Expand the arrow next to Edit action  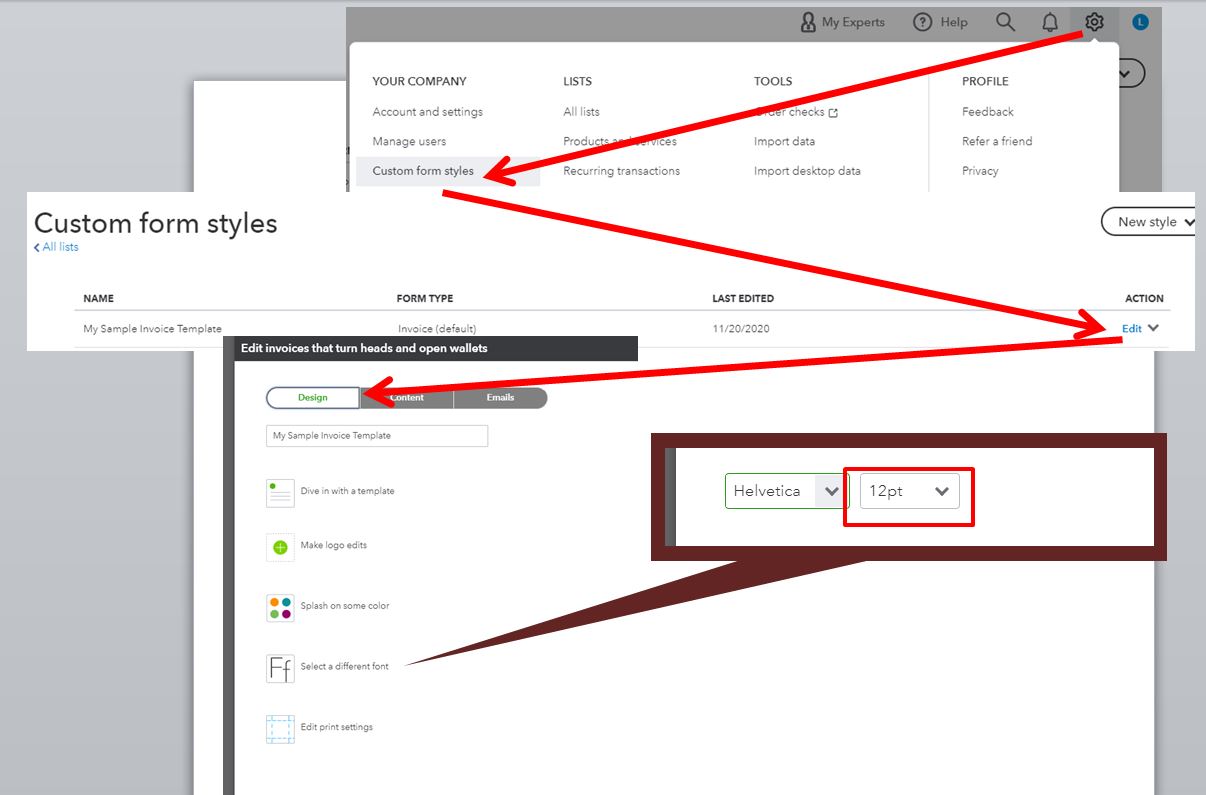[1153, 328]
